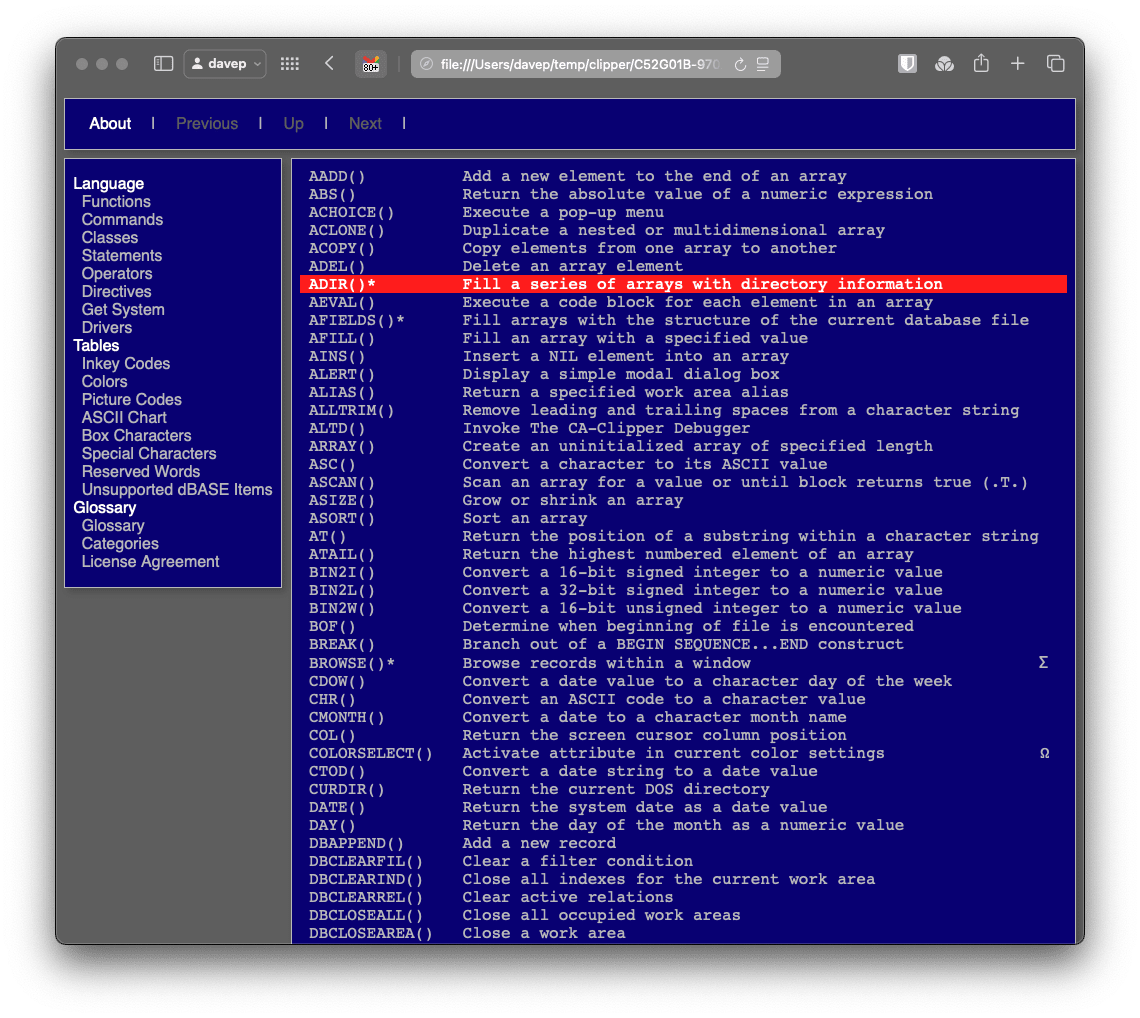Select Up in the navigation bar
The width and height of the screenshot is (1140, 1018).
tap(293, 124)
